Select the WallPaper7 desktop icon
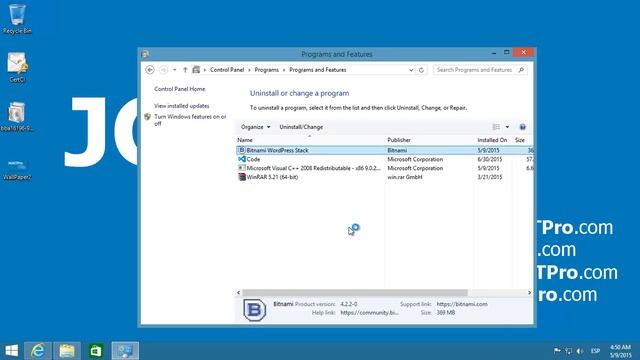The height and width of the screenshot is (360, 640). 17,169
